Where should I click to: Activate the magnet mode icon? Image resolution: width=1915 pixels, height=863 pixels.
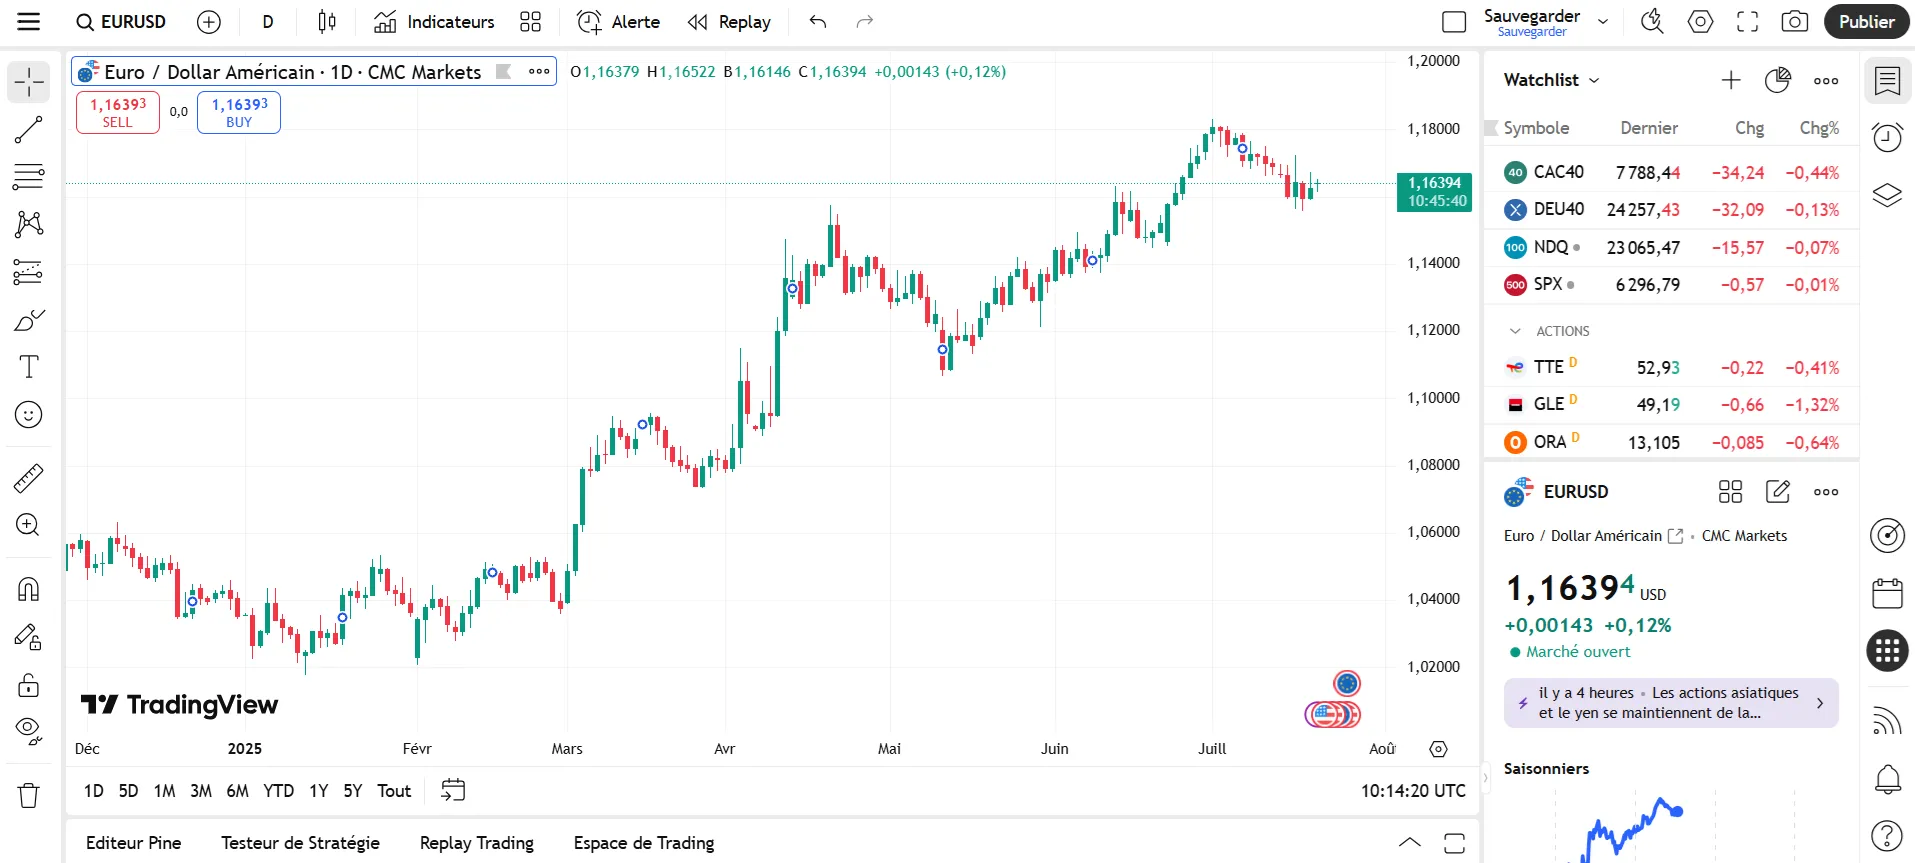tap(28, 589)
